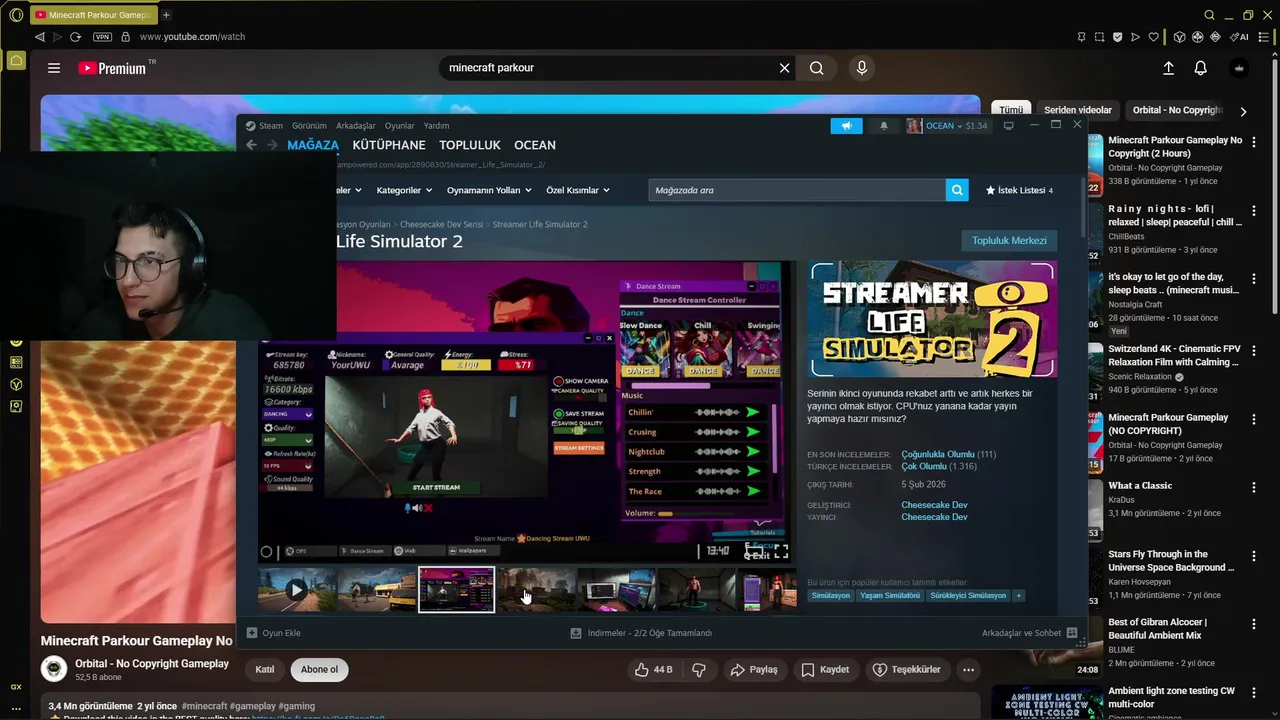Switch to the TOPLULUK tab in Steam
The image size is (1280, 720).
coord(470,145)
